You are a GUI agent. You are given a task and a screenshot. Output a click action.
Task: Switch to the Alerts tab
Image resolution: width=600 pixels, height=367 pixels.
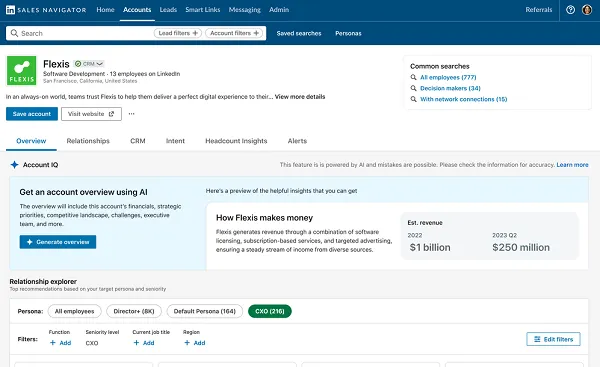297,141
